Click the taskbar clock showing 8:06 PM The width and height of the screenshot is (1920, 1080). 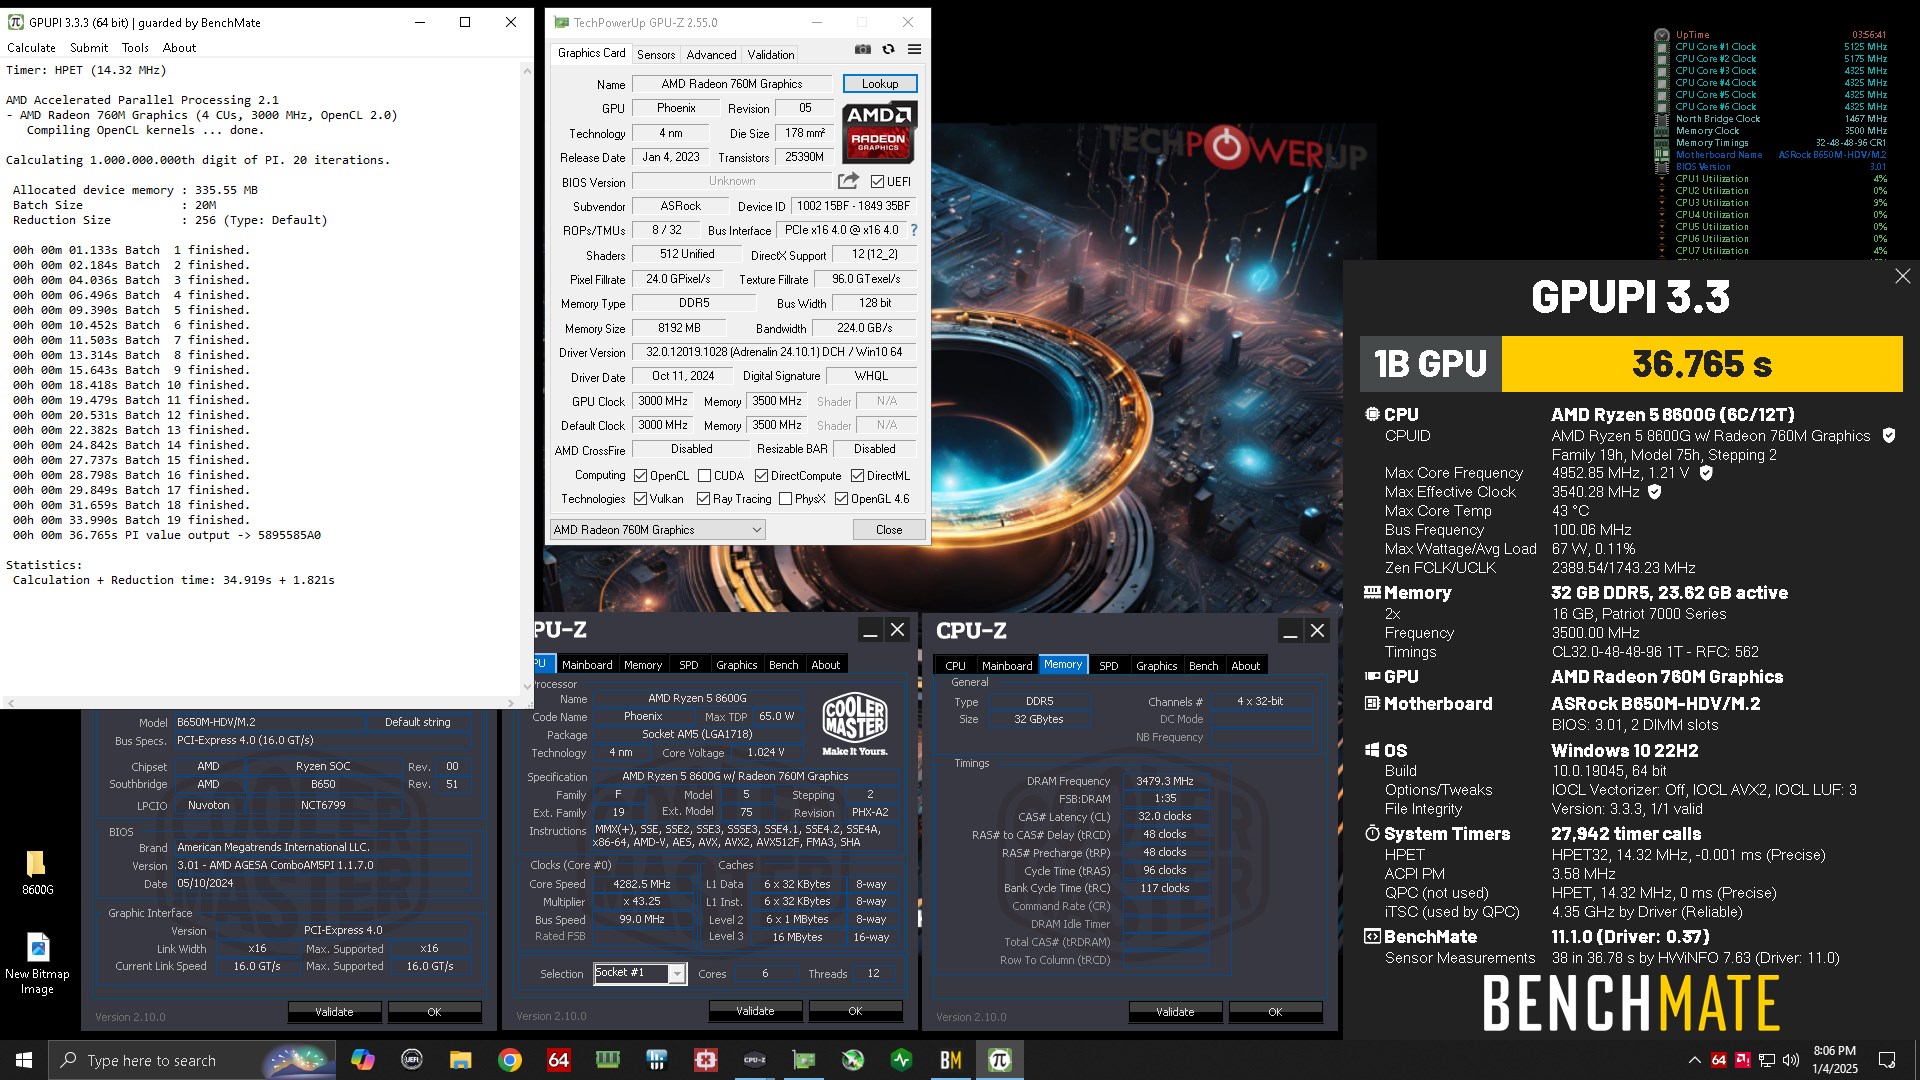pos(1834,1060)
